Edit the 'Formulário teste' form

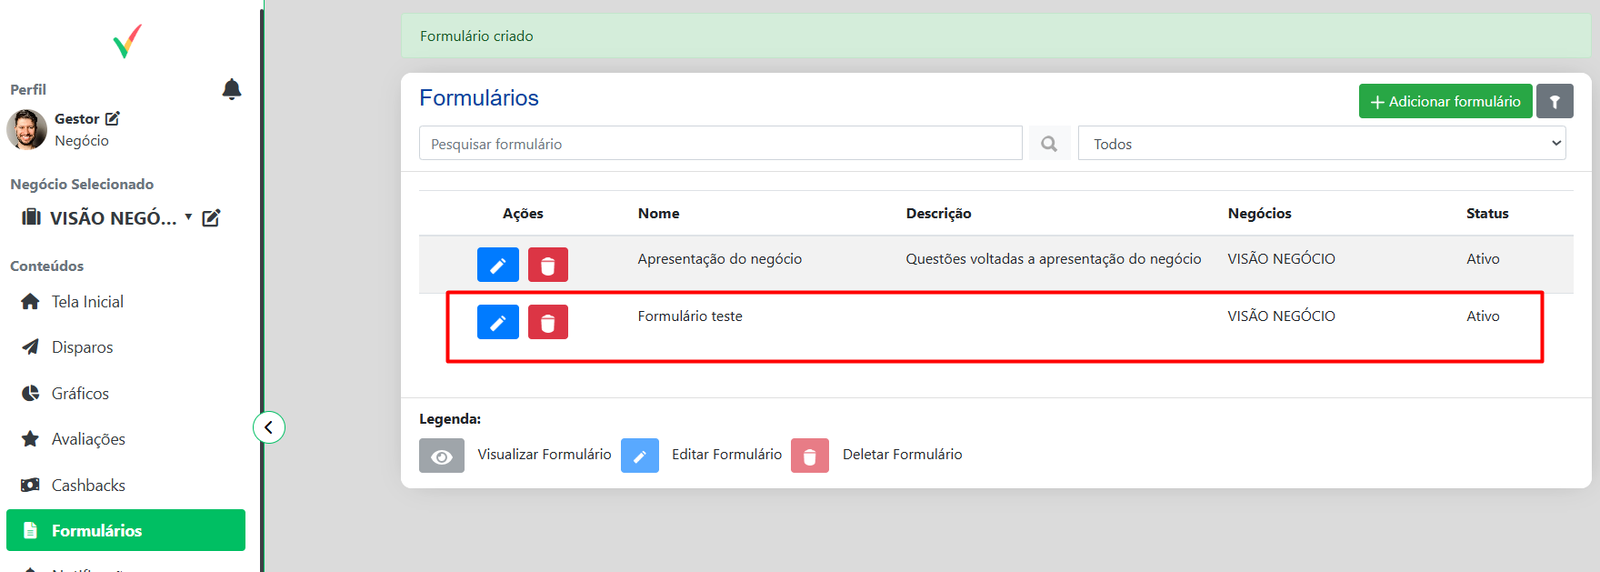pos(497,322)
